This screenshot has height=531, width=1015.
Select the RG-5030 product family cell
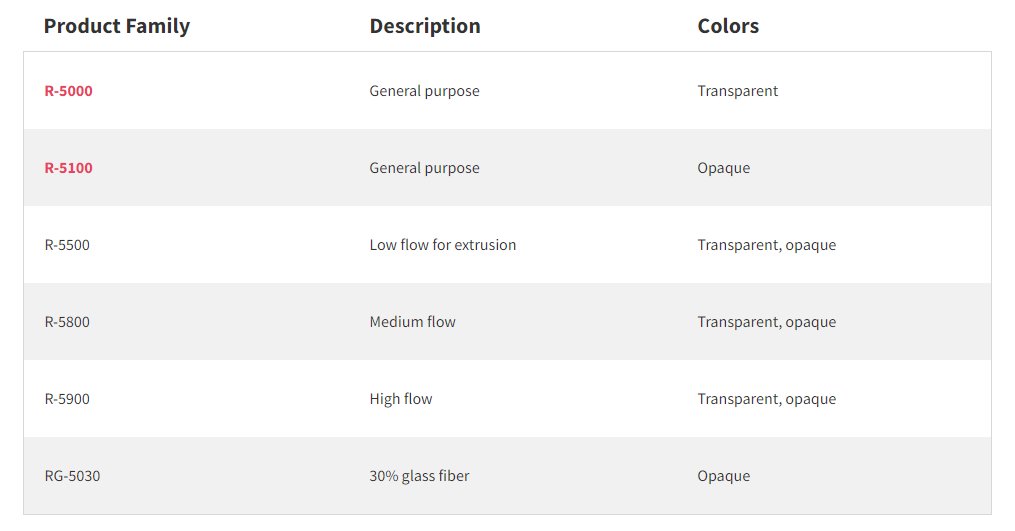click(x=72, y=476)
